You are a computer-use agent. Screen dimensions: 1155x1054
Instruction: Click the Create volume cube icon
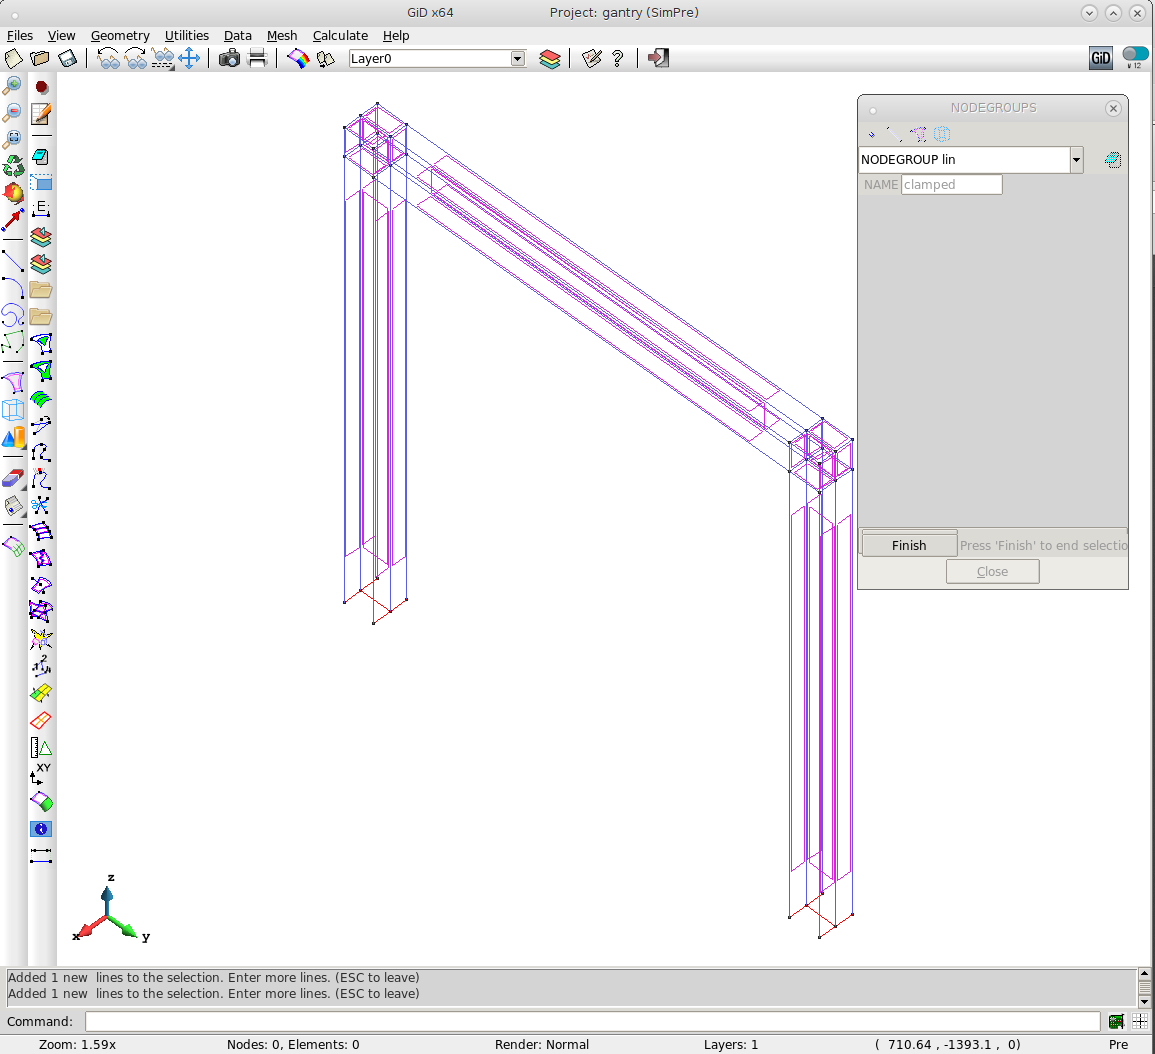click(x=13, y=410)
